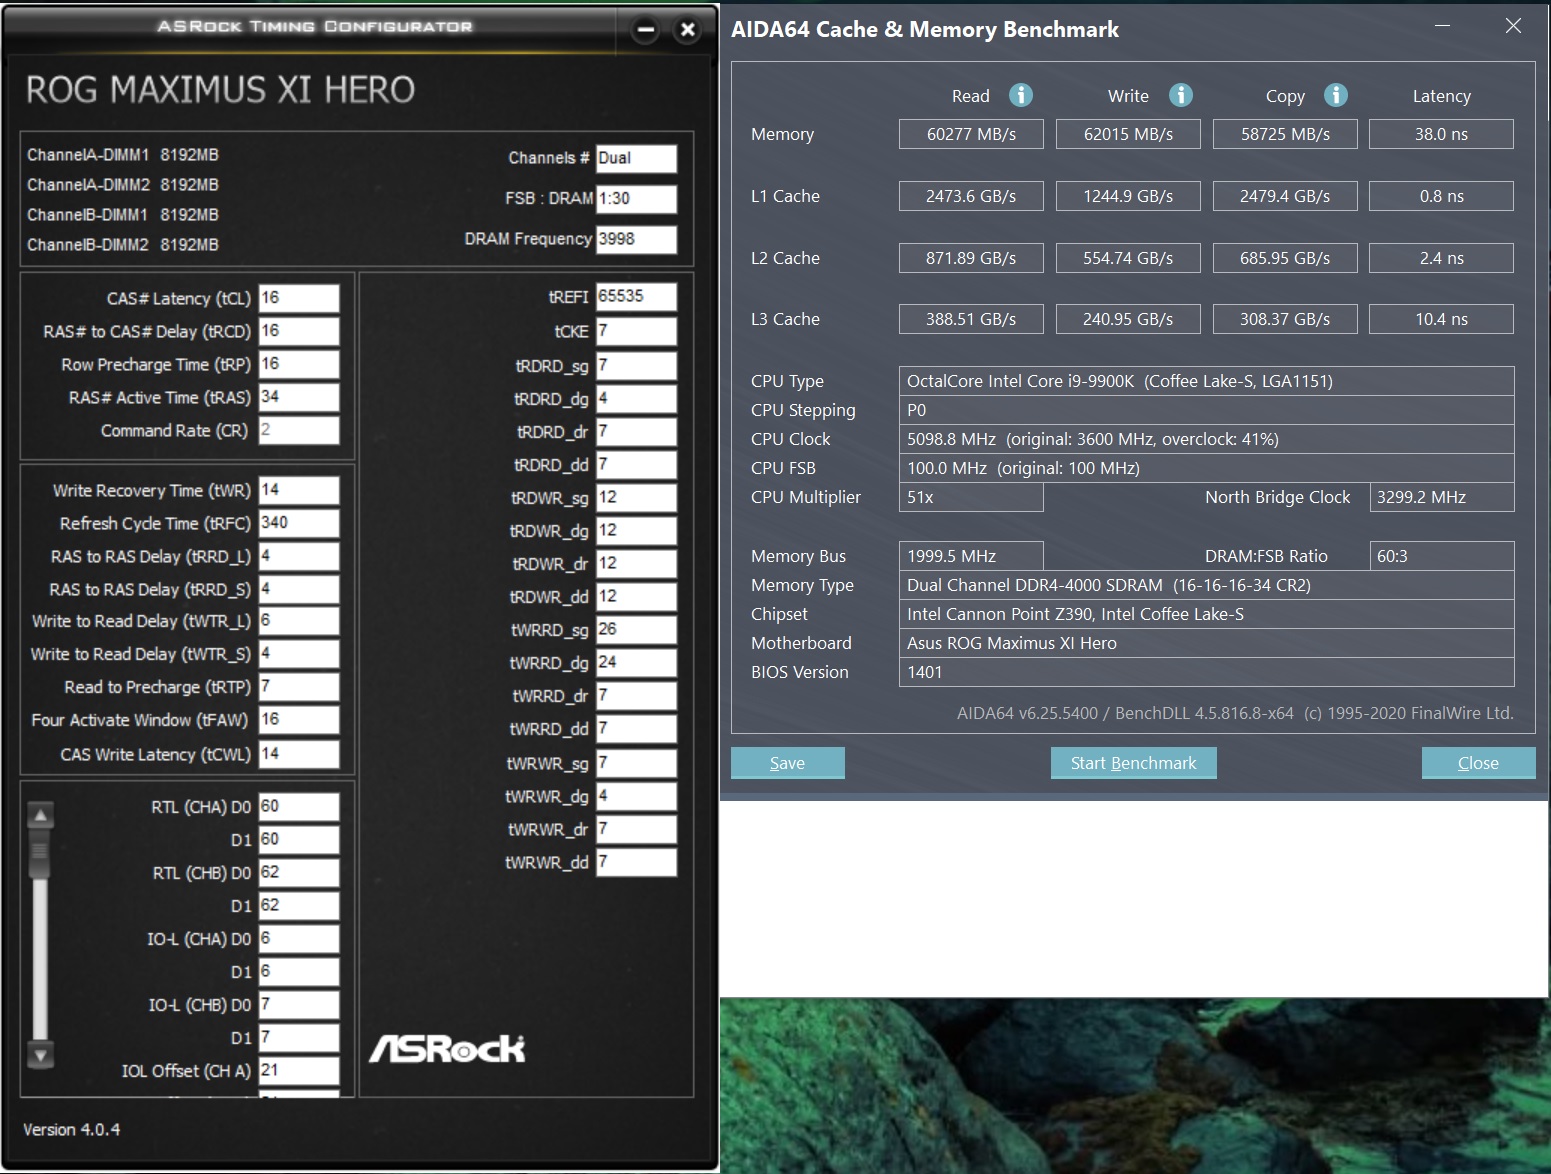Click the tREFI field showing 65535

tap(636, 297)
